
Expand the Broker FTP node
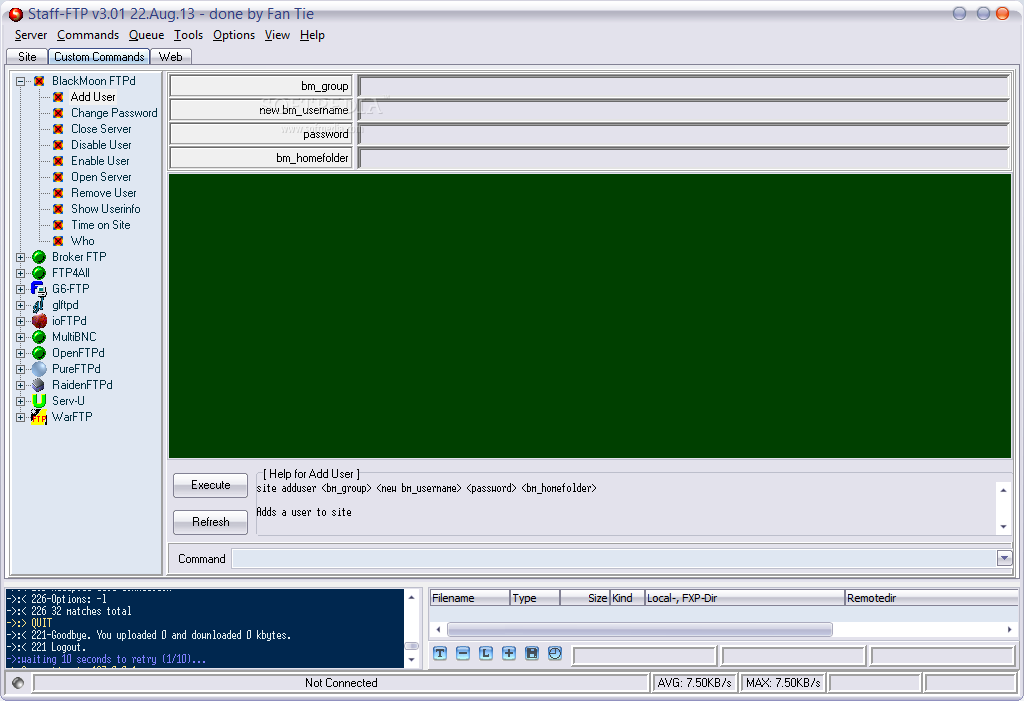coord(20,257)
